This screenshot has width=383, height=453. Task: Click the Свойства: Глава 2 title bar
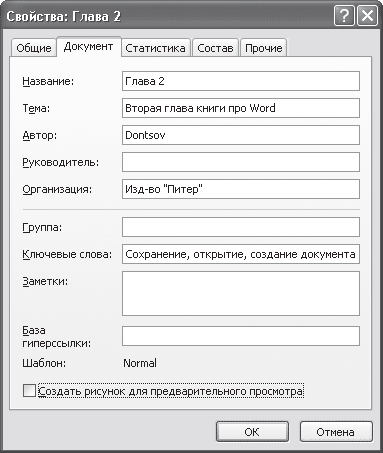click(x=167, y=16)
